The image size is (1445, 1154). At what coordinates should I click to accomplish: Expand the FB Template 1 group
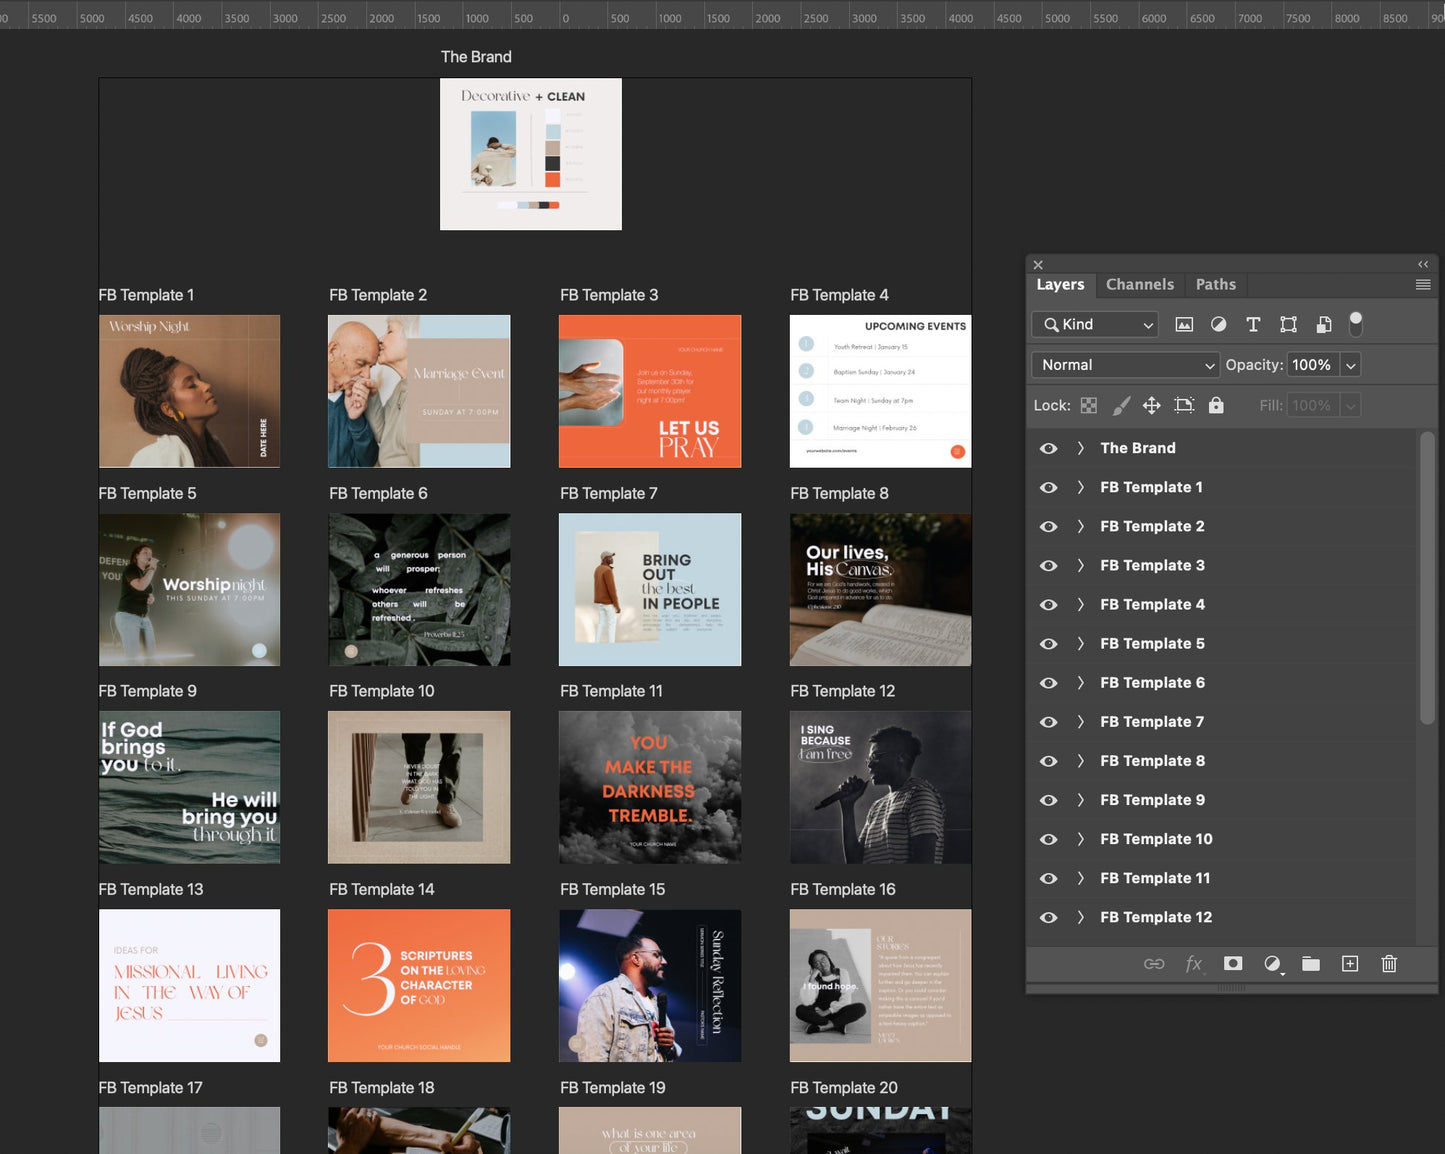[x=1080, y=488]
